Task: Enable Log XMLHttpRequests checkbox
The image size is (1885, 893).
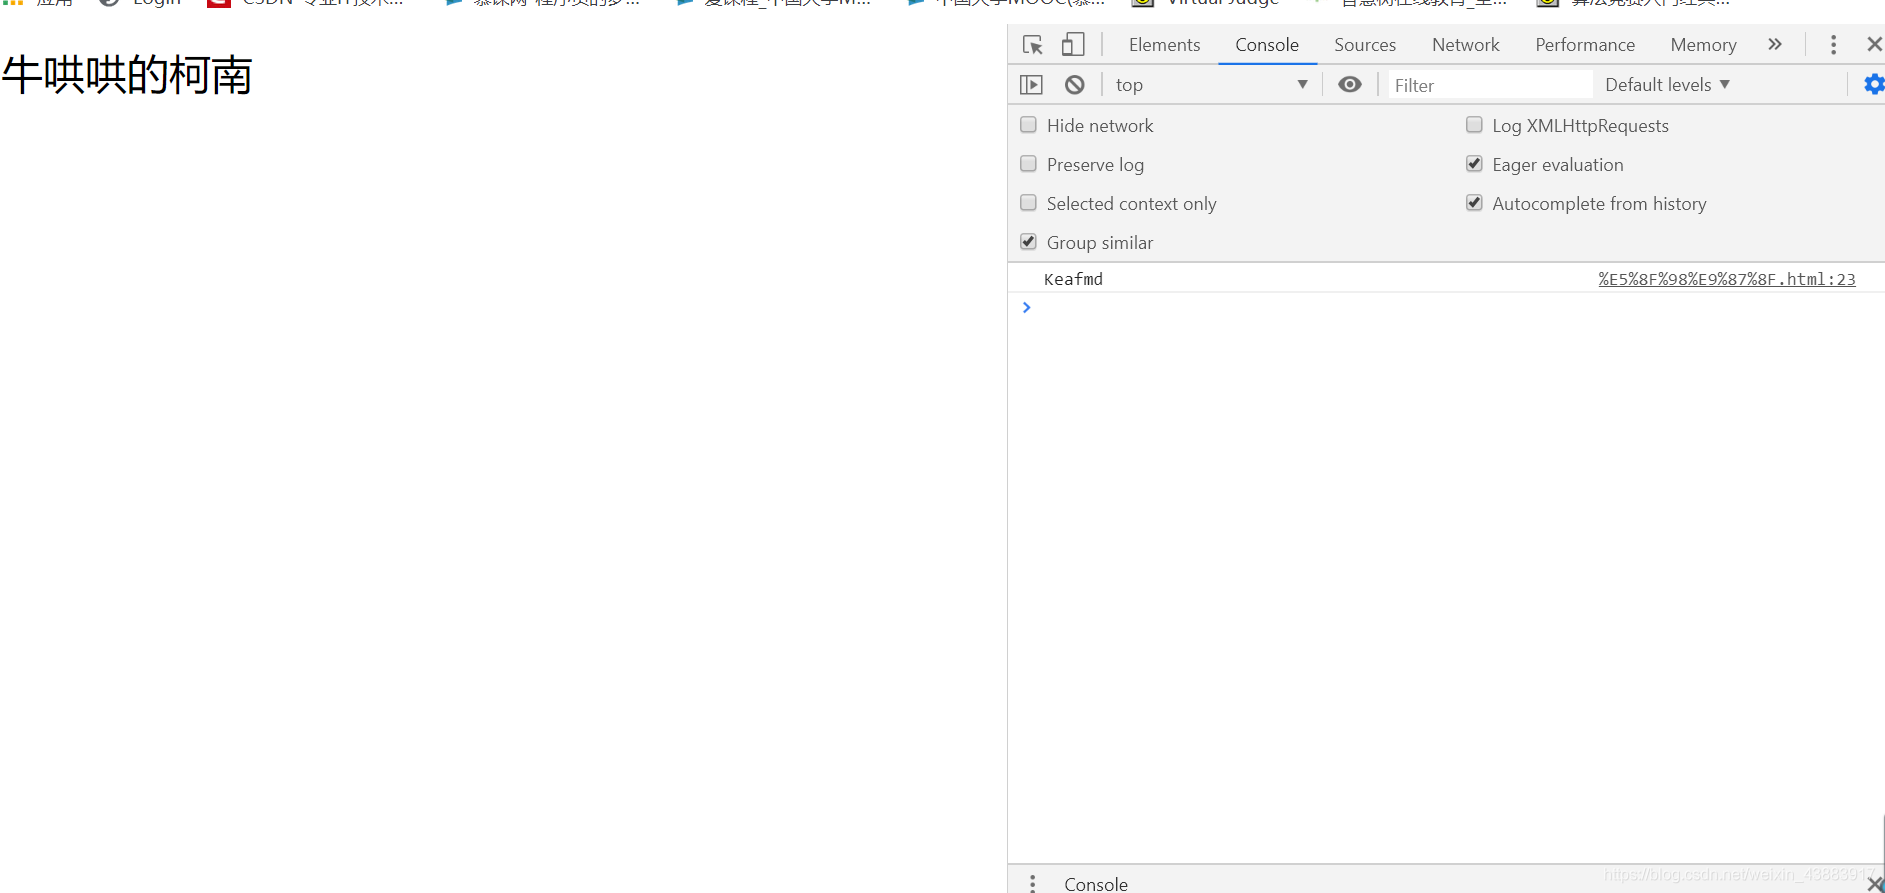Action: (x=1474, y=125)
